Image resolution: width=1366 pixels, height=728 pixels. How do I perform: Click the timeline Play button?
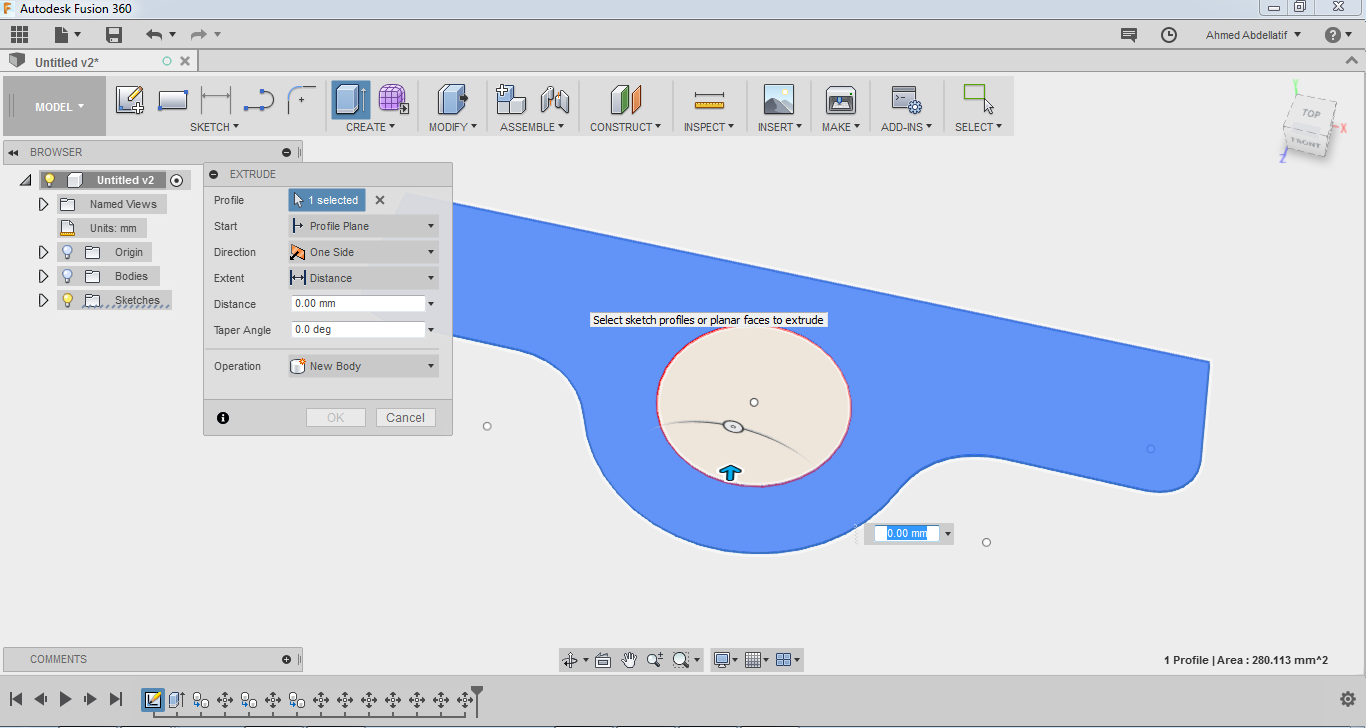tap(66, 699)
